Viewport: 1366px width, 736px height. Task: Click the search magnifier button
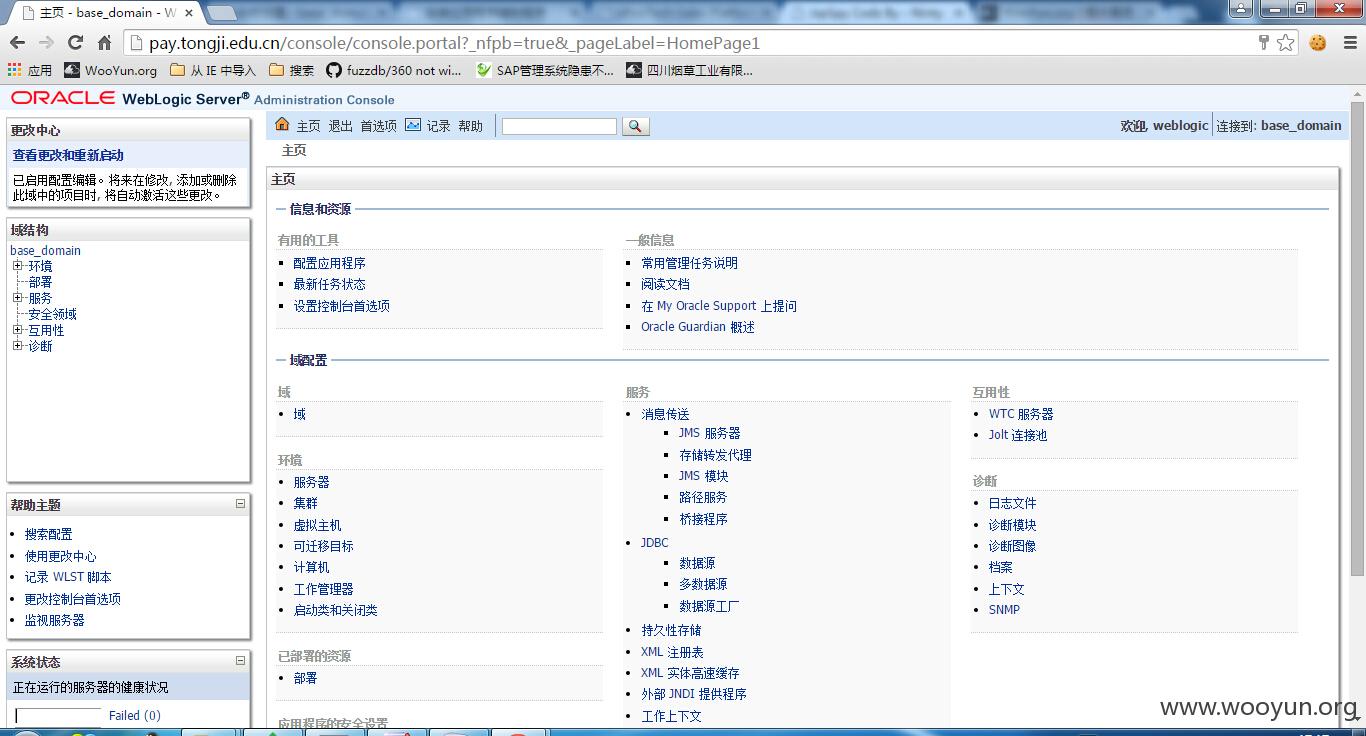(635, 126)
